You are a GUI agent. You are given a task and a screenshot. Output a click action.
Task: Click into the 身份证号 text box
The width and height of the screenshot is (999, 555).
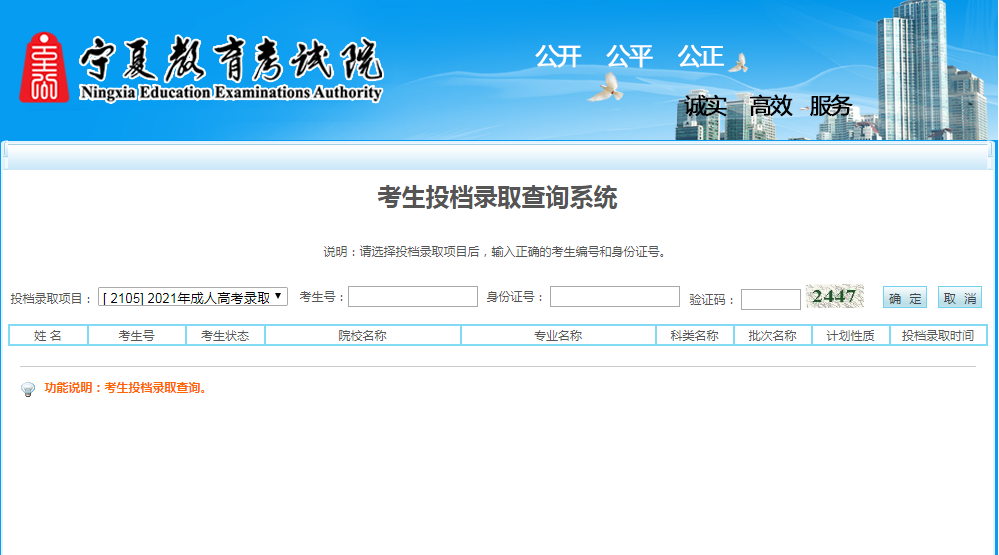(x=614, y=297)
